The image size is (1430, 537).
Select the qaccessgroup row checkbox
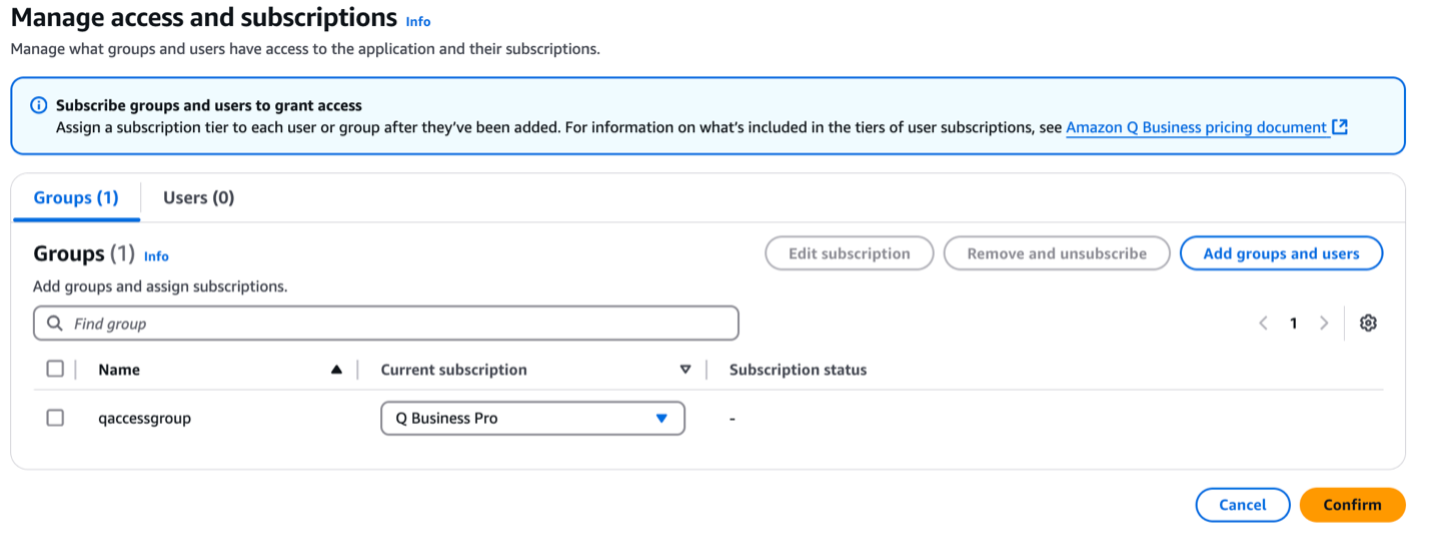tap(55, 418)
